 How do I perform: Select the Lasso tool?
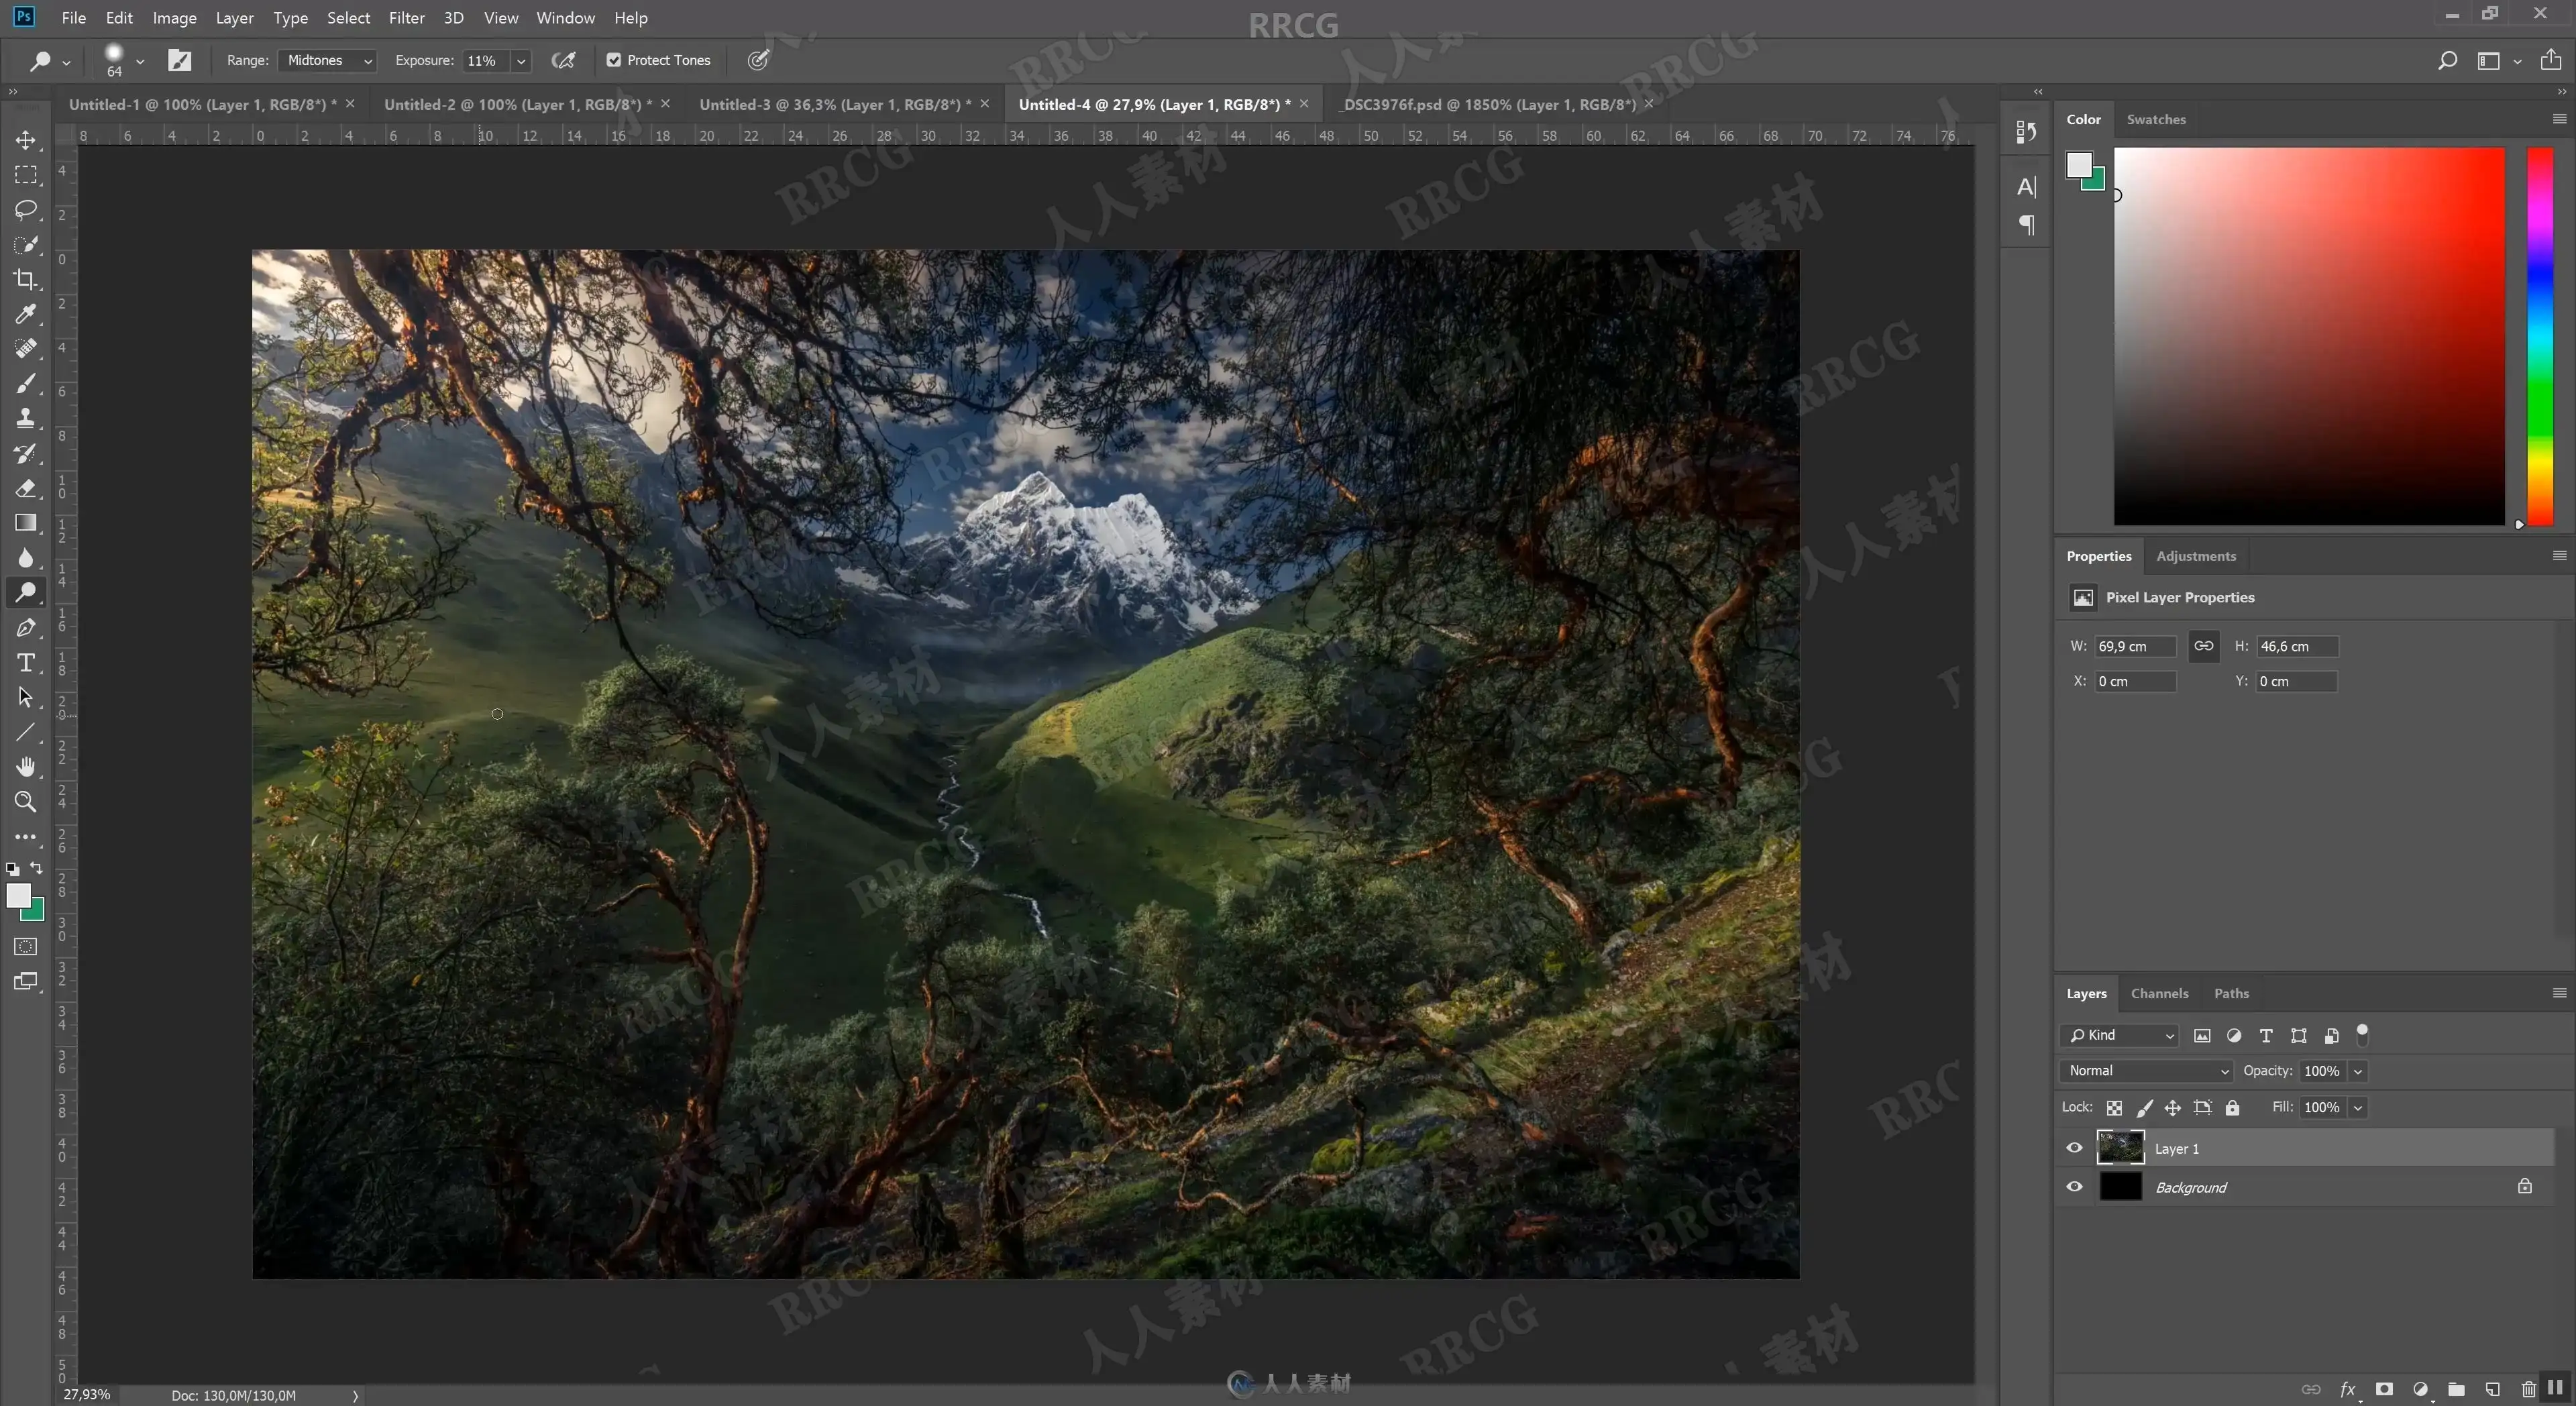click(x=26, y=209)
